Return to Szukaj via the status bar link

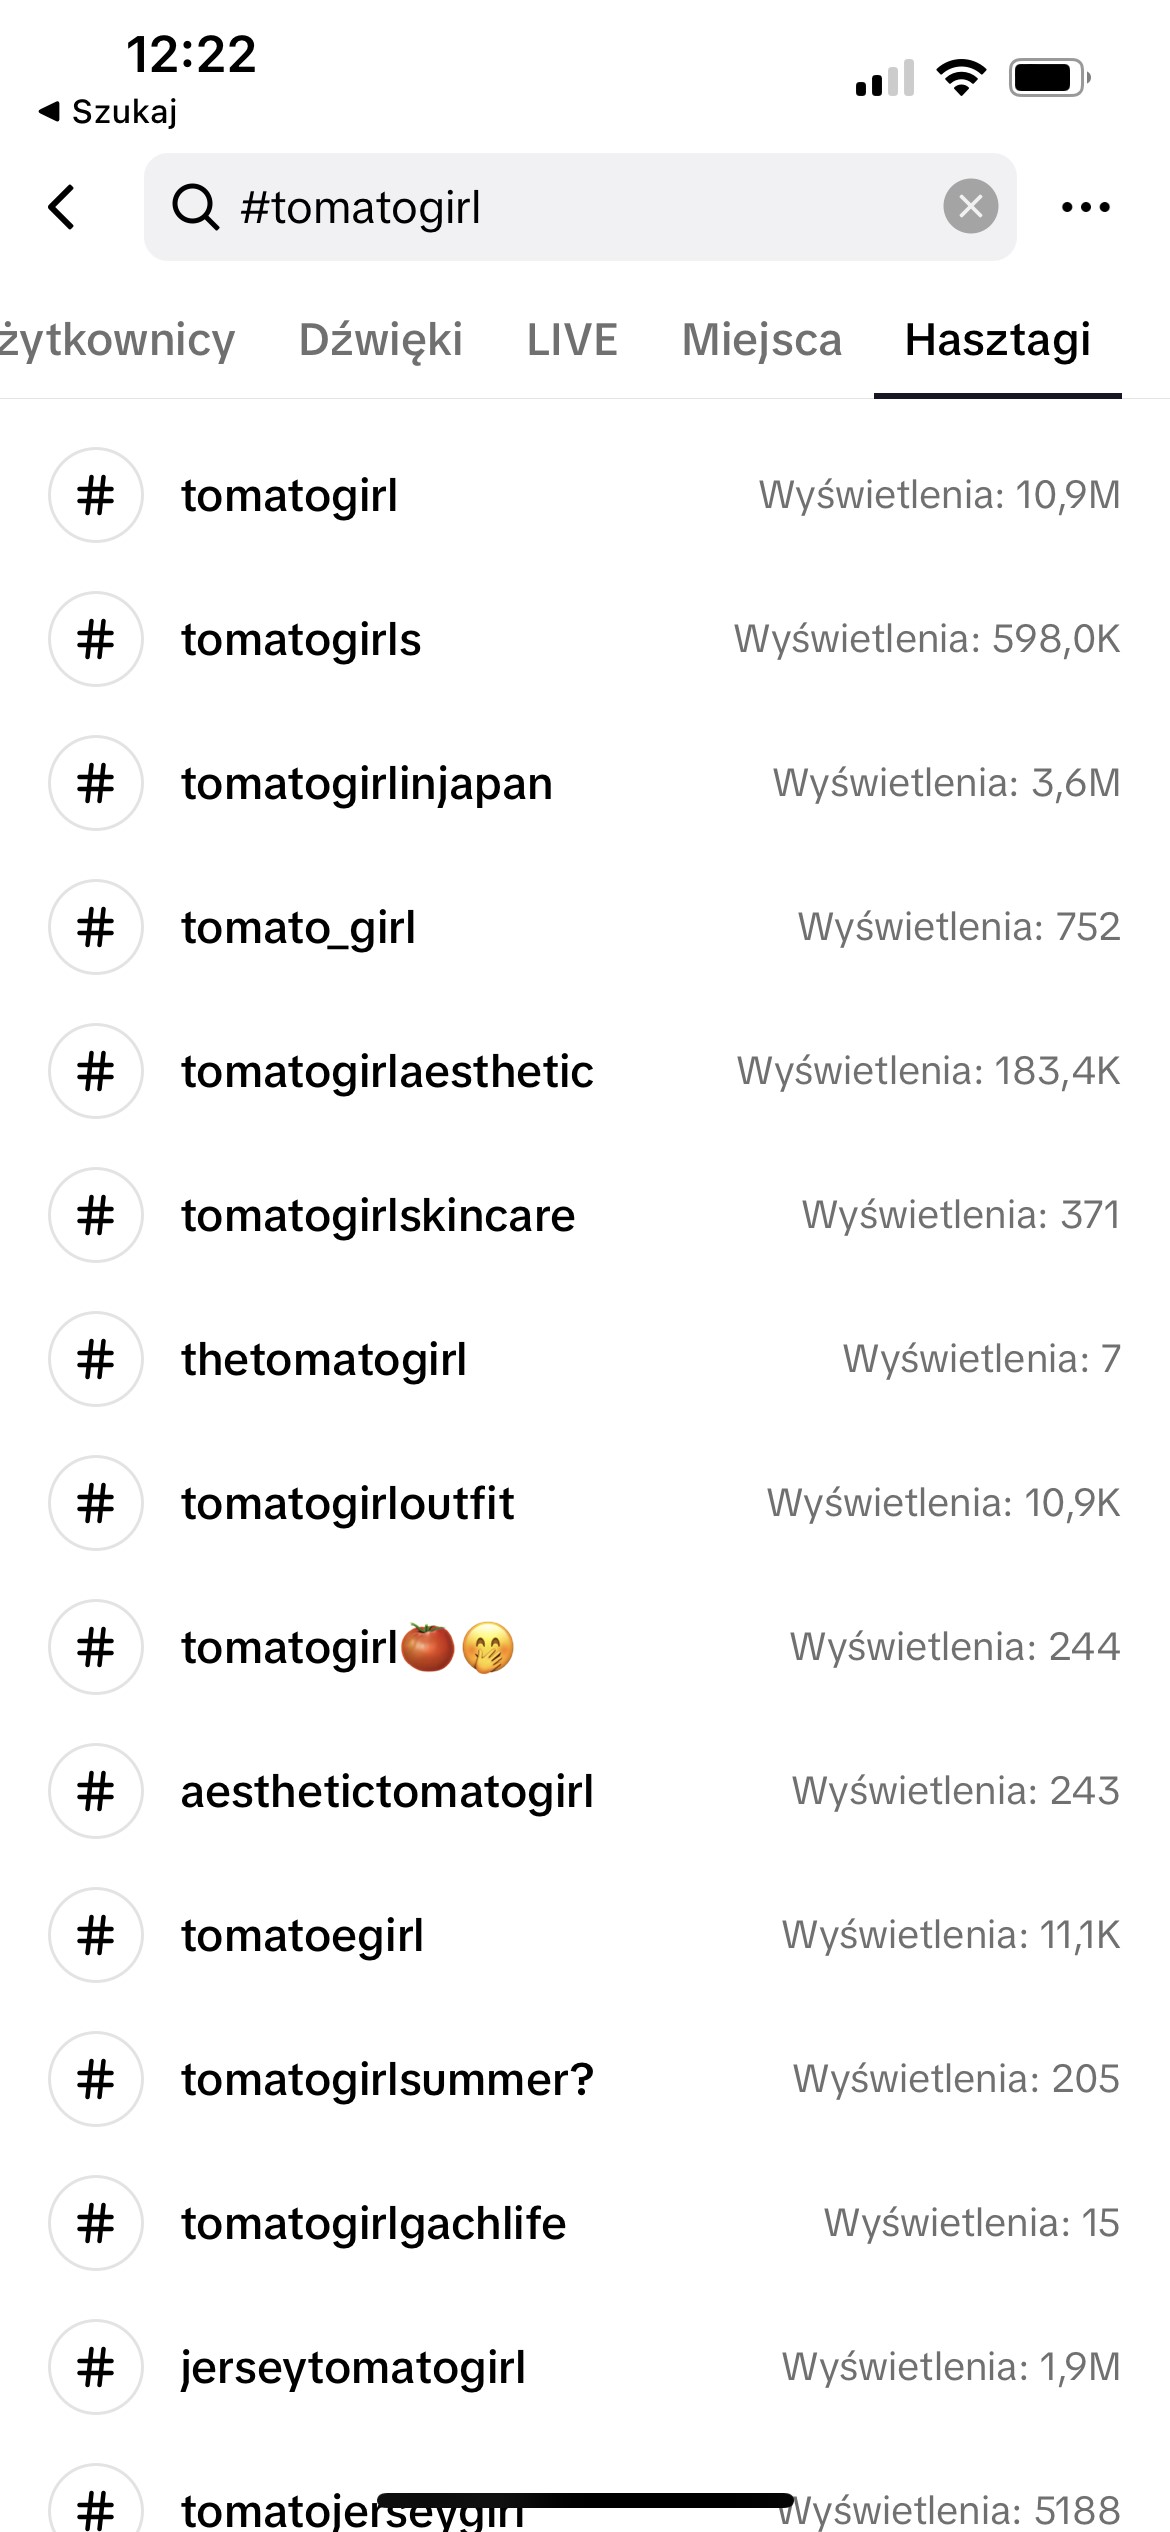tap(108, 112)
